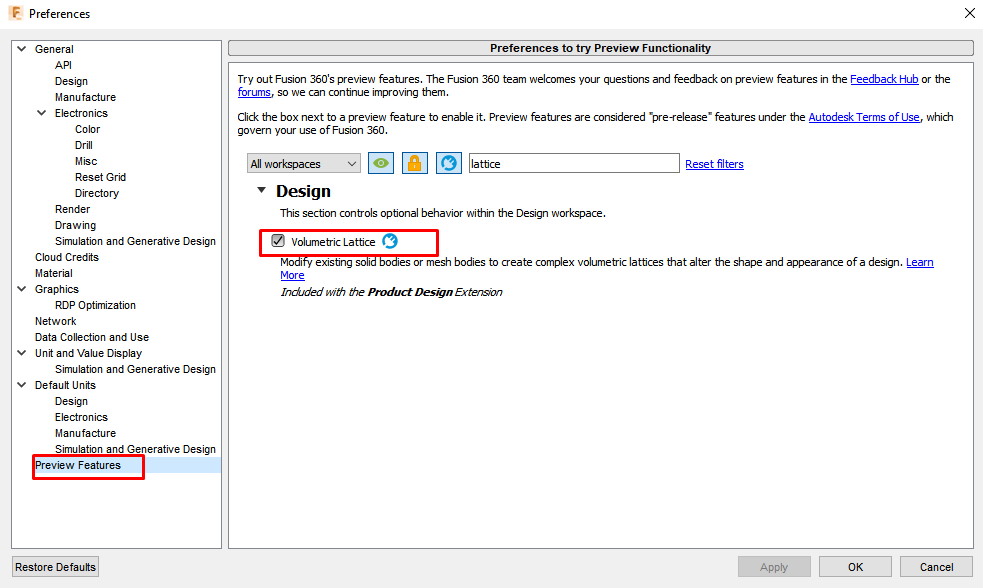Collapse the General category in the sidebar
Screen dimensions: 983x588
[x=20, y=48]
